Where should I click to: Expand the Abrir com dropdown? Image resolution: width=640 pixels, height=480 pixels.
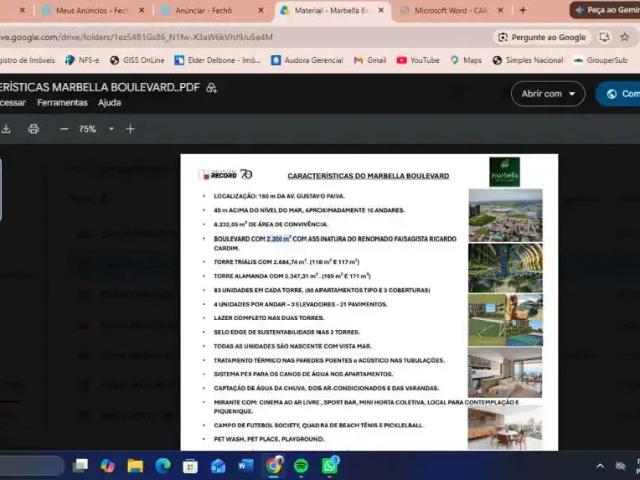pyautogui.click(x=548, y=94)
